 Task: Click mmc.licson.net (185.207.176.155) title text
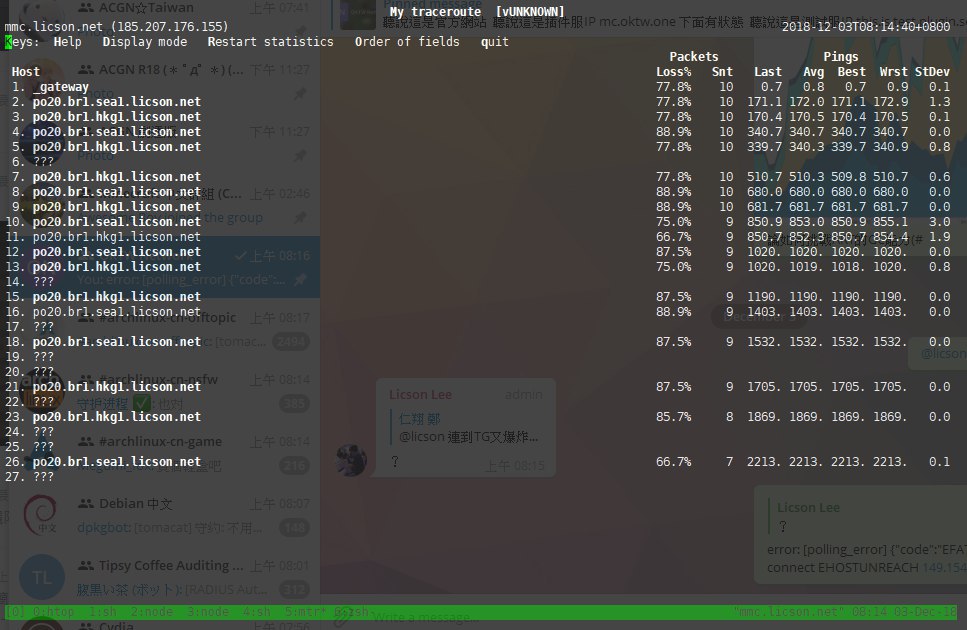(116, 27)
